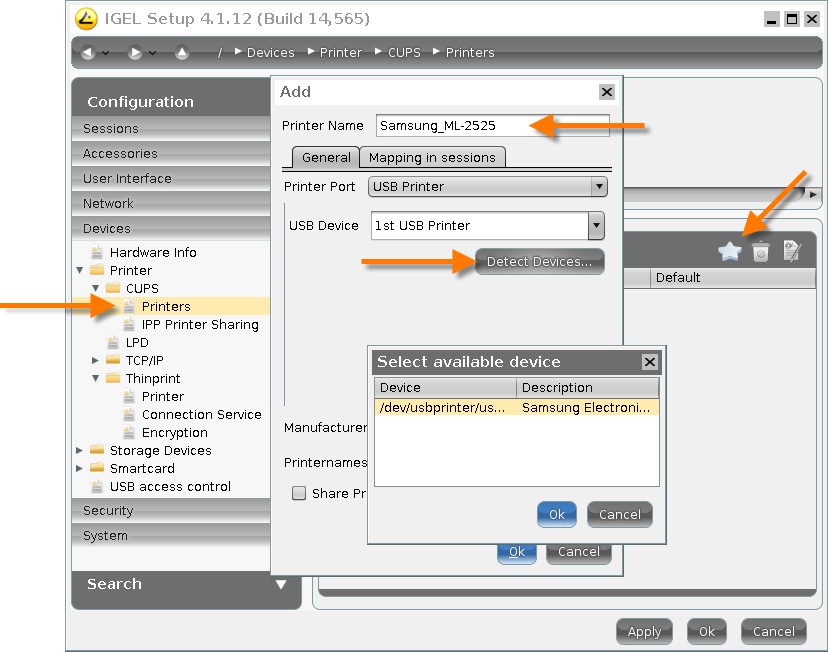Confirm Select available device with Ok

(557, 514)
